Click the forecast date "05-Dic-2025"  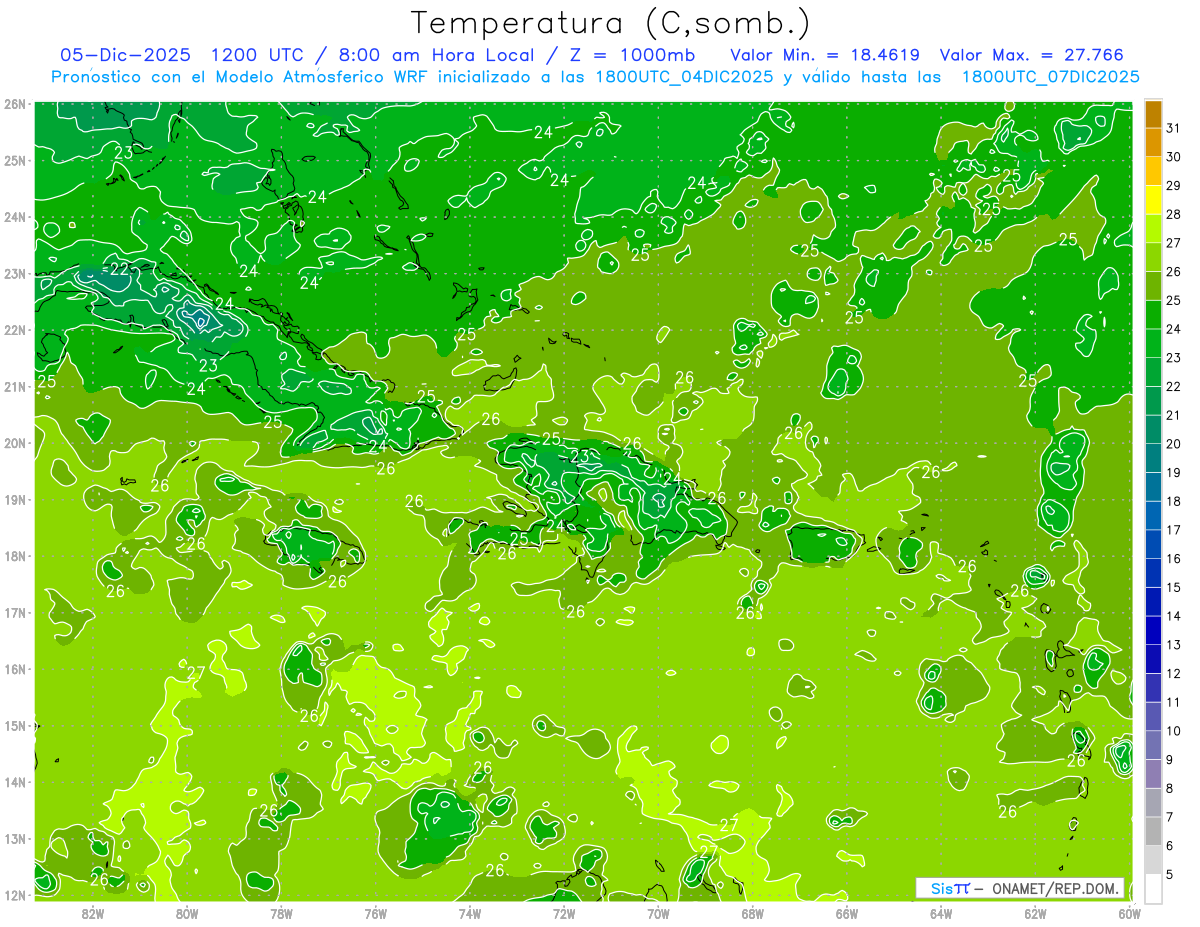(126, 55)
